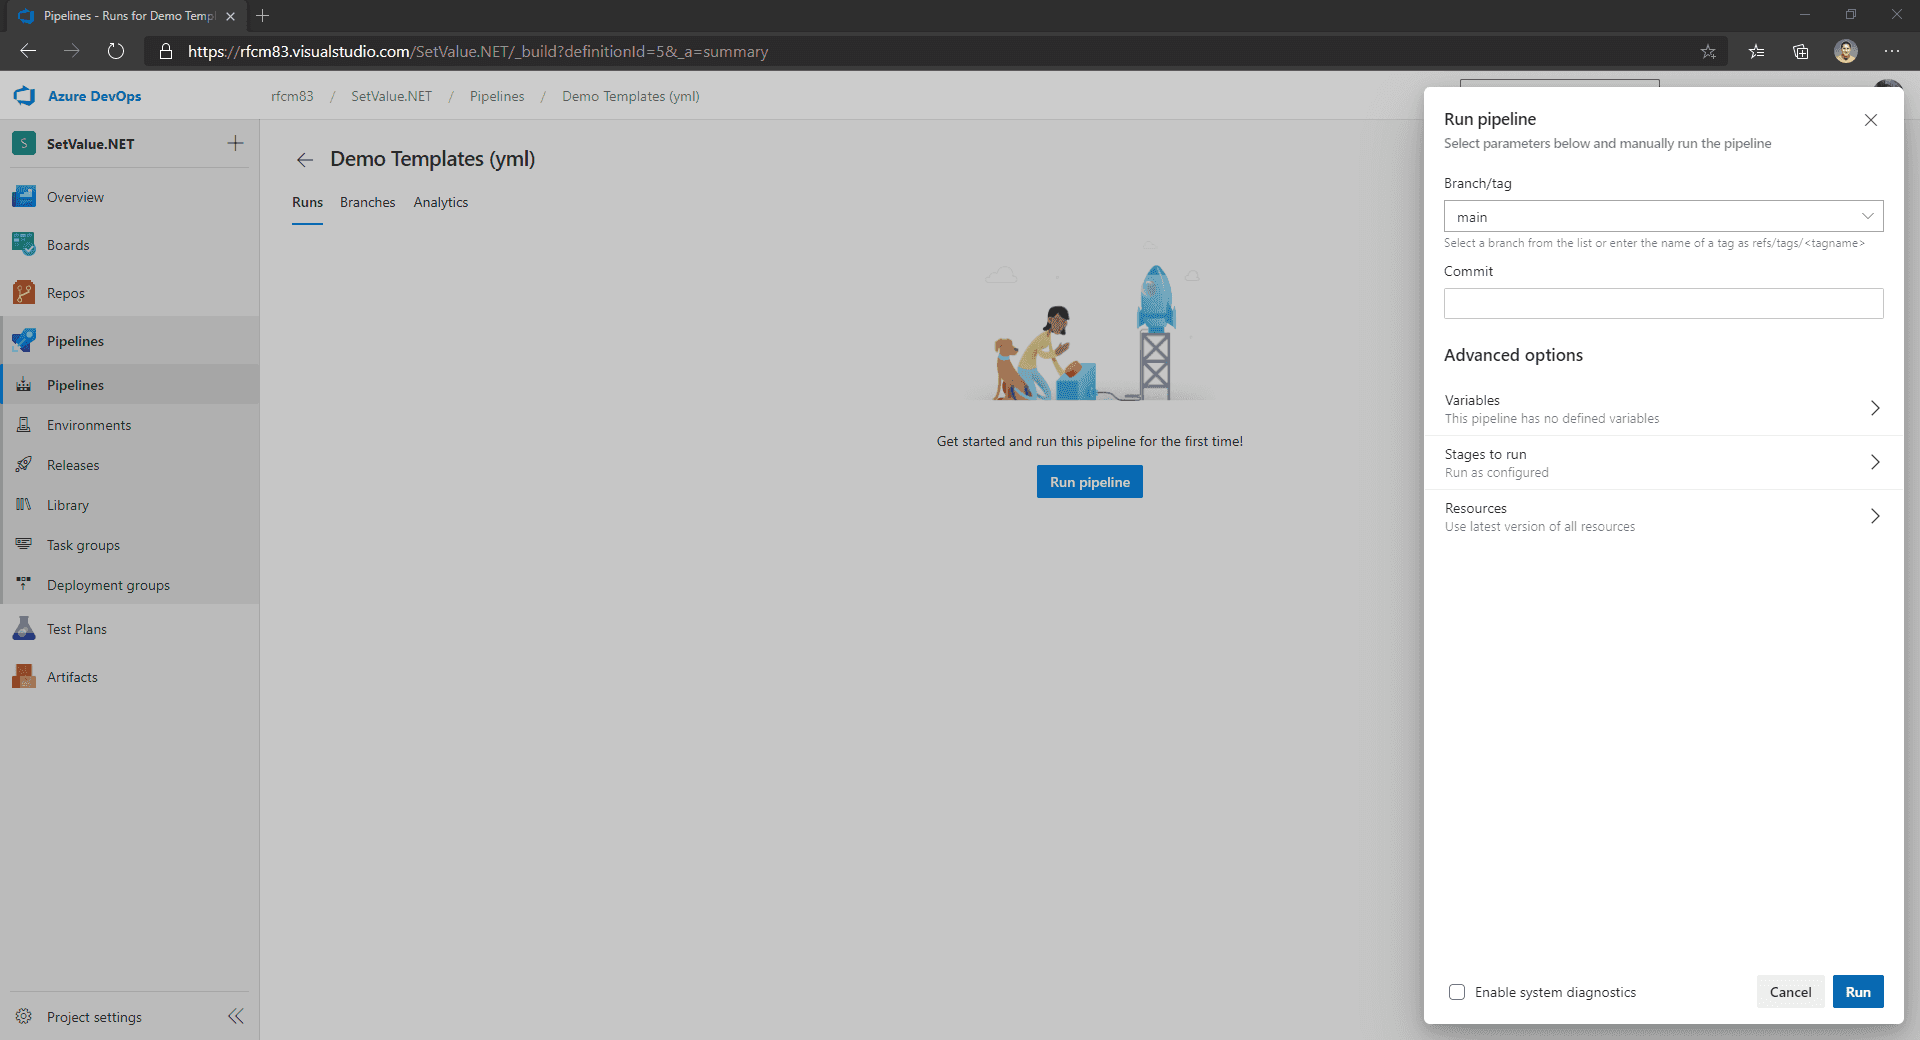Viewport: 1920px width, 1040px height.
Task: Open browser collections icon
Action: pyautogui.click(x=1801, y=51)
